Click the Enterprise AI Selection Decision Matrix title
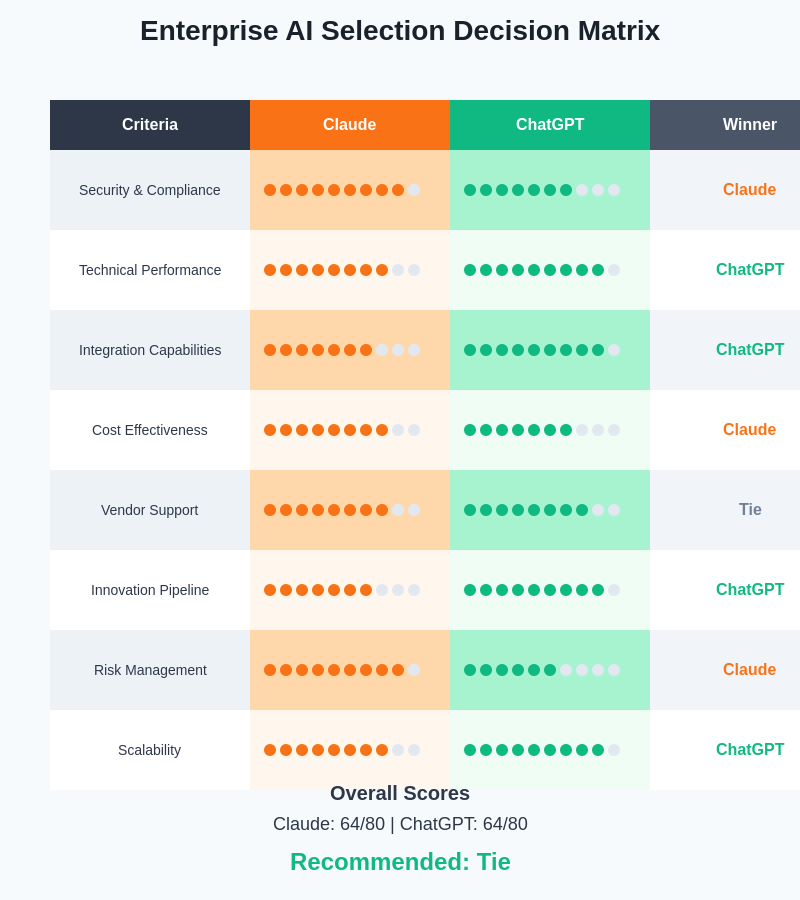800x900 pixels. (400, 31)
